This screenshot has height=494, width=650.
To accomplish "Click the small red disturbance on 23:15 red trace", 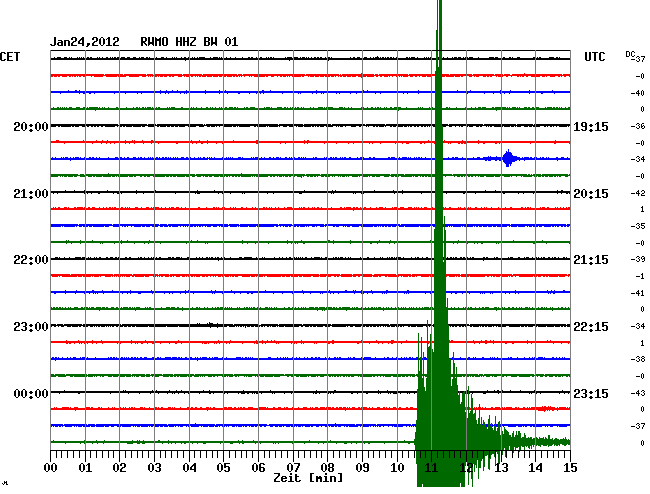I will [546, 409].
